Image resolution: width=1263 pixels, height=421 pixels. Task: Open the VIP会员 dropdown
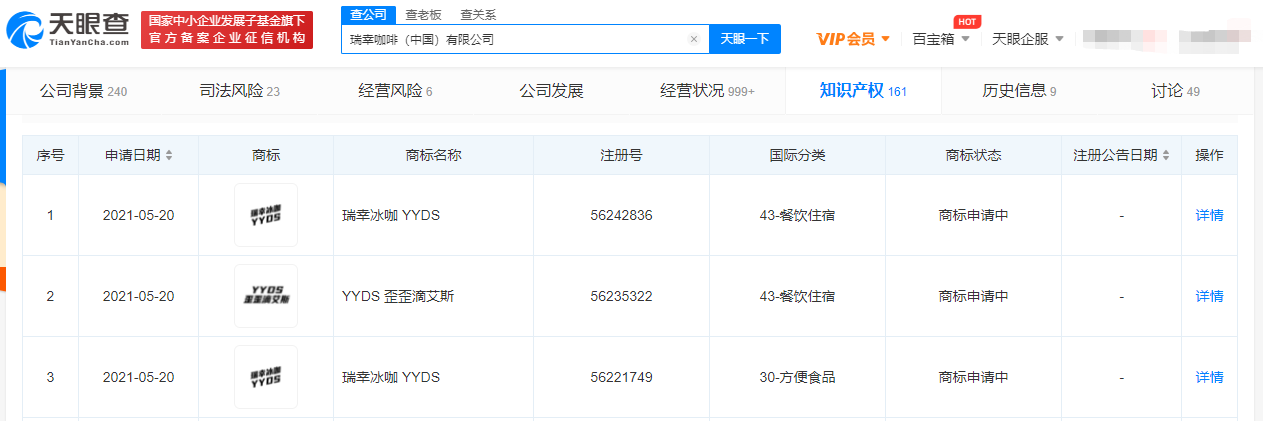point(853,39)
